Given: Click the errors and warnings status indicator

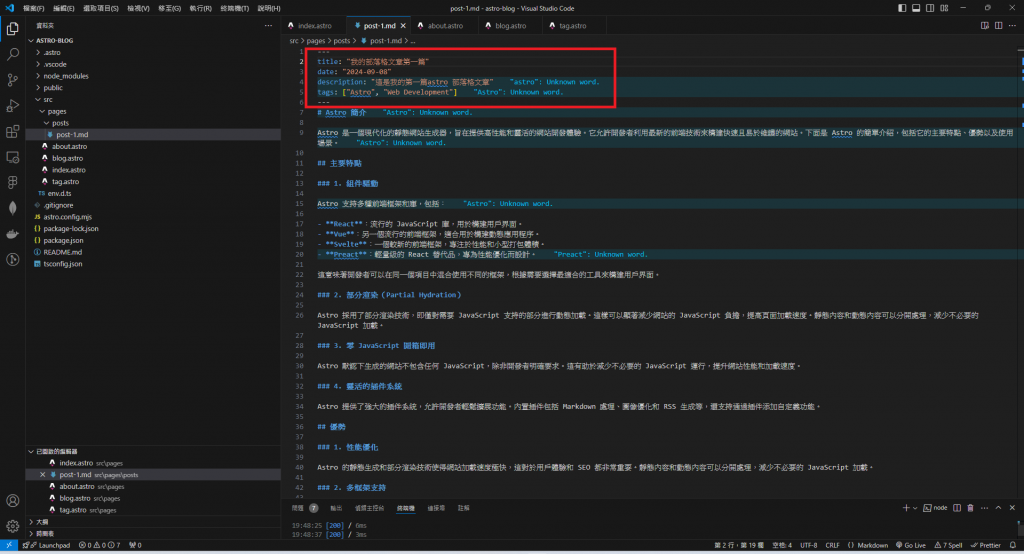Looking at the screenshot, I should tap(100, 545).
